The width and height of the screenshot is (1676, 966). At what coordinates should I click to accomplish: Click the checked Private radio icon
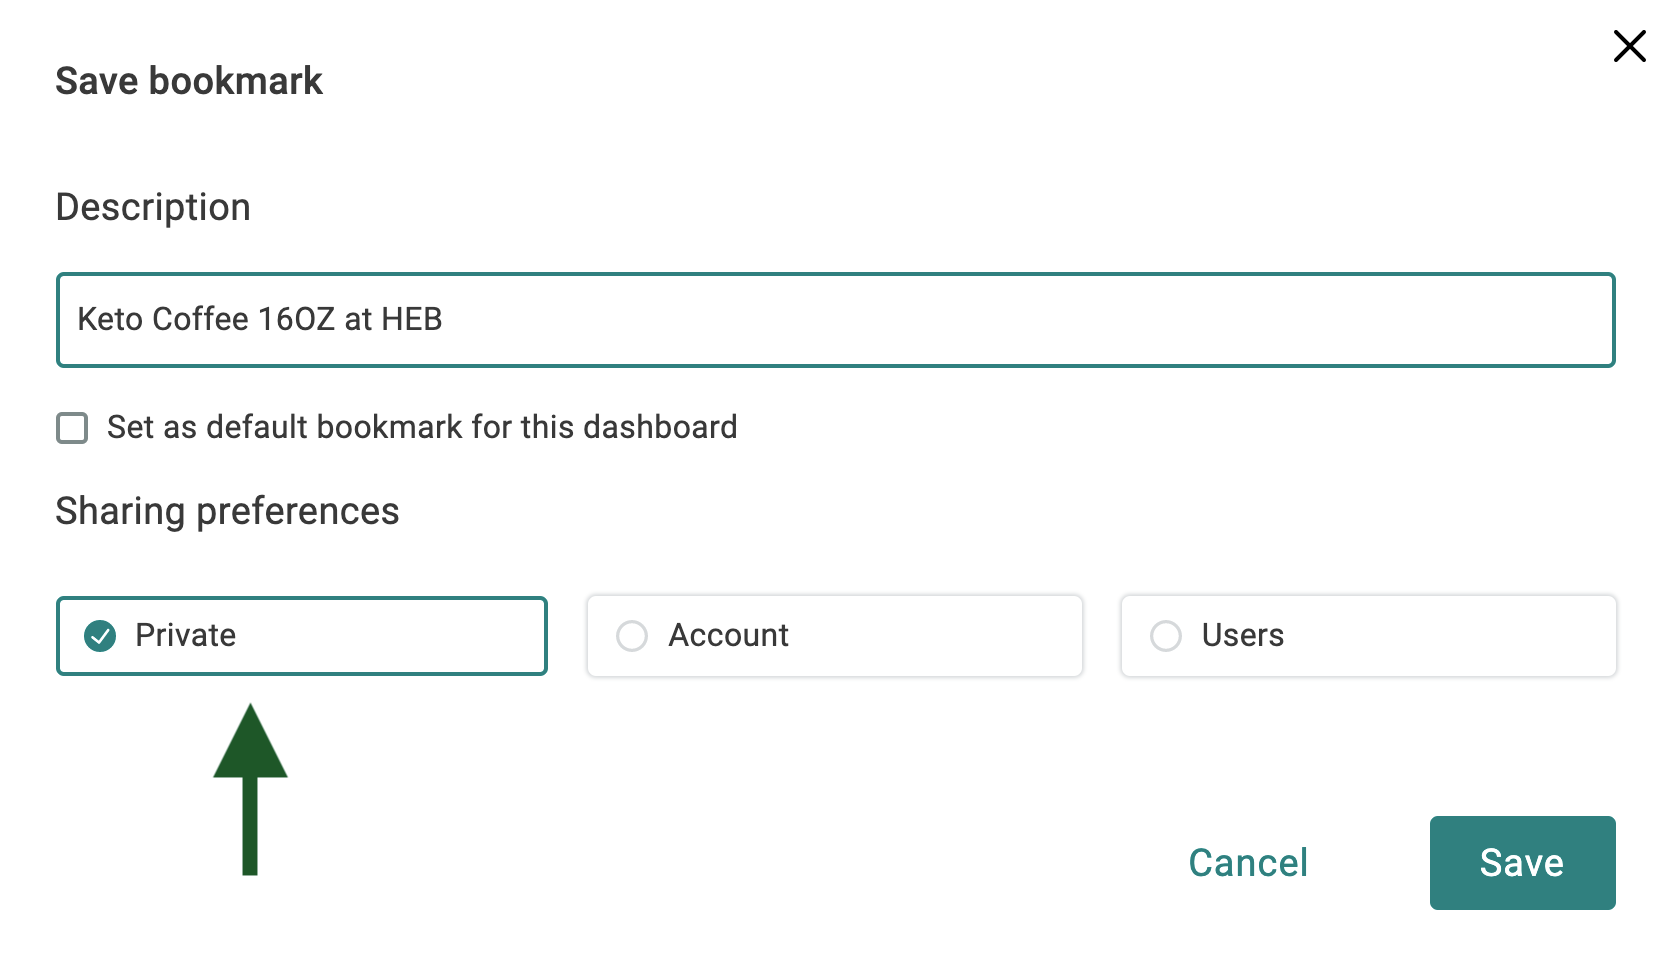pos(100,636)
